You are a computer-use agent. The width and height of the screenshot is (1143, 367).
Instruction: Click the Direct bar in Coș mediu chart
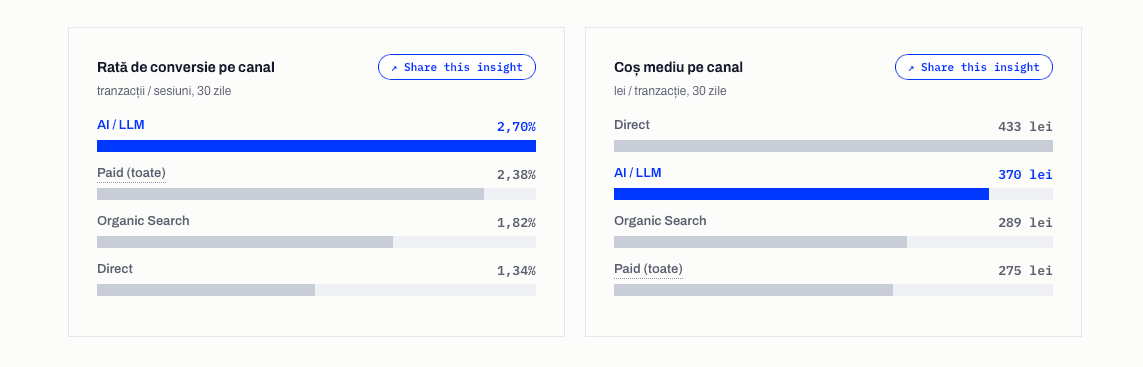(x=833, y=146)
